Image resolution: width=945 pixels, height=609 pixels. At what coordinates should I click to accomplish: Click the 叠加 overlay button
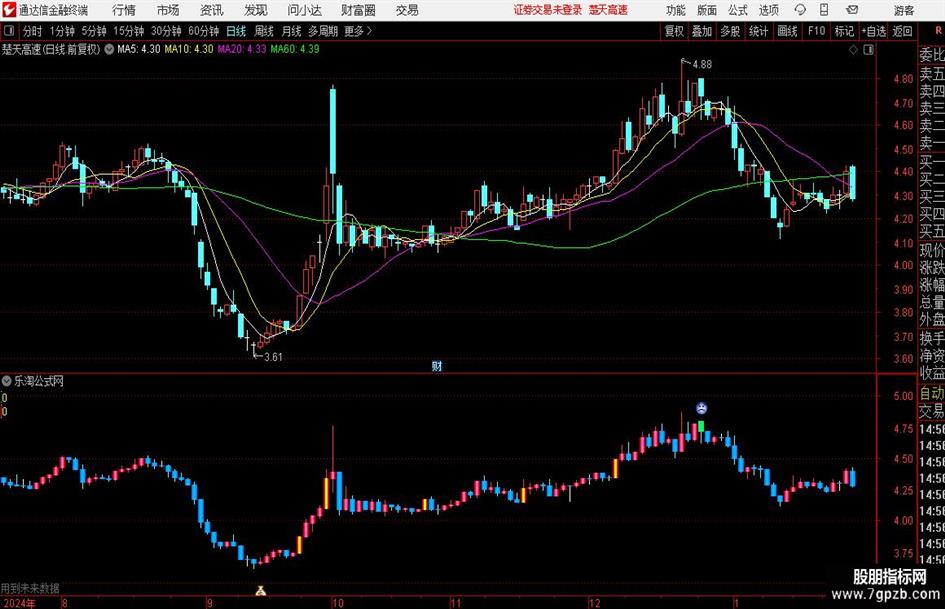pos(702,31)
